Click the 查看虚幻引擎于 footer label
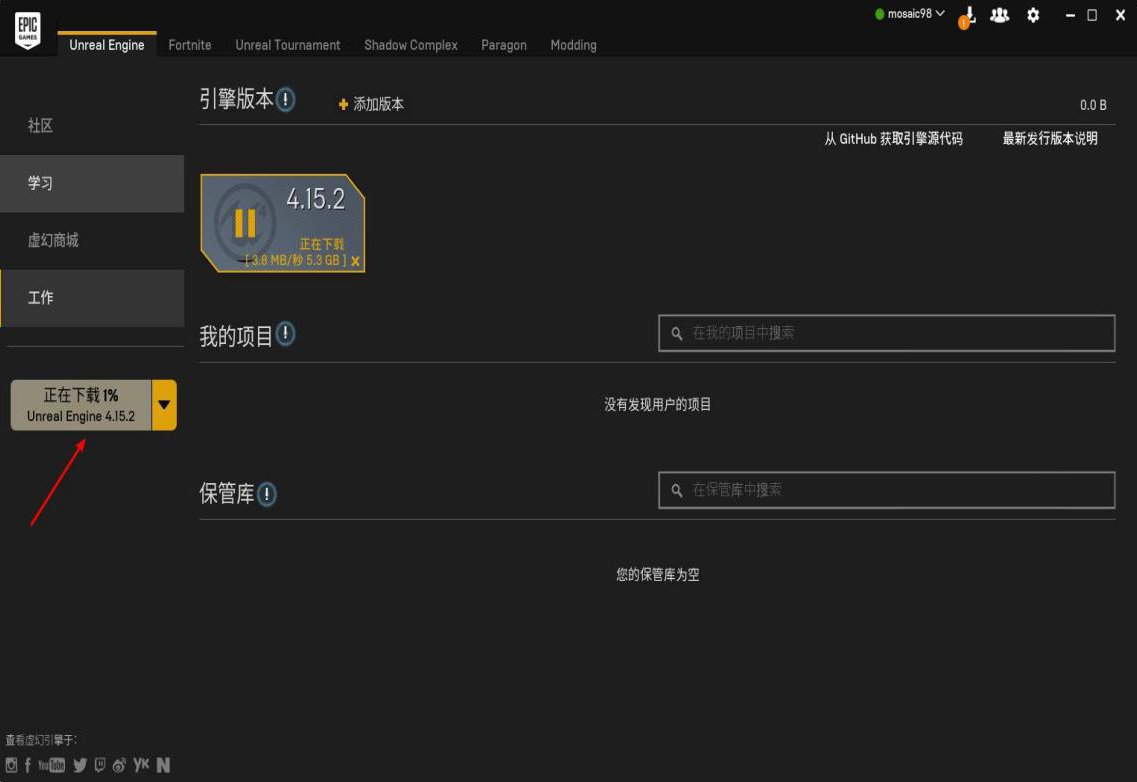1137x782 pixels. [x=41, y=740]
